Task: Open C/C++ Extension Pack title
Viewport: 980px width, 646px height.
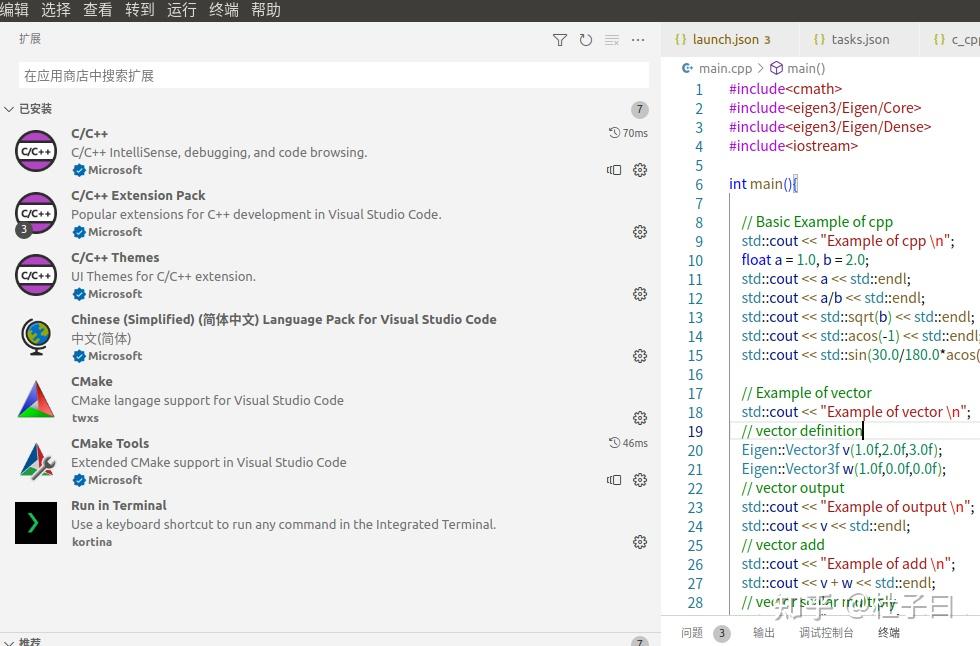Action: (x=138, y=196)
